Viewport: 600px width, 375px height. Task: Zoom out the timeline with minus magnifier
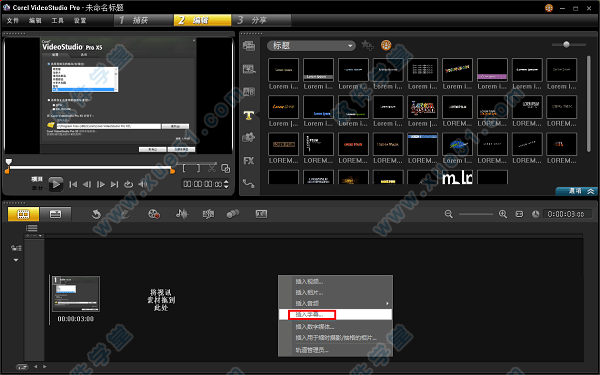pos(449,214)
